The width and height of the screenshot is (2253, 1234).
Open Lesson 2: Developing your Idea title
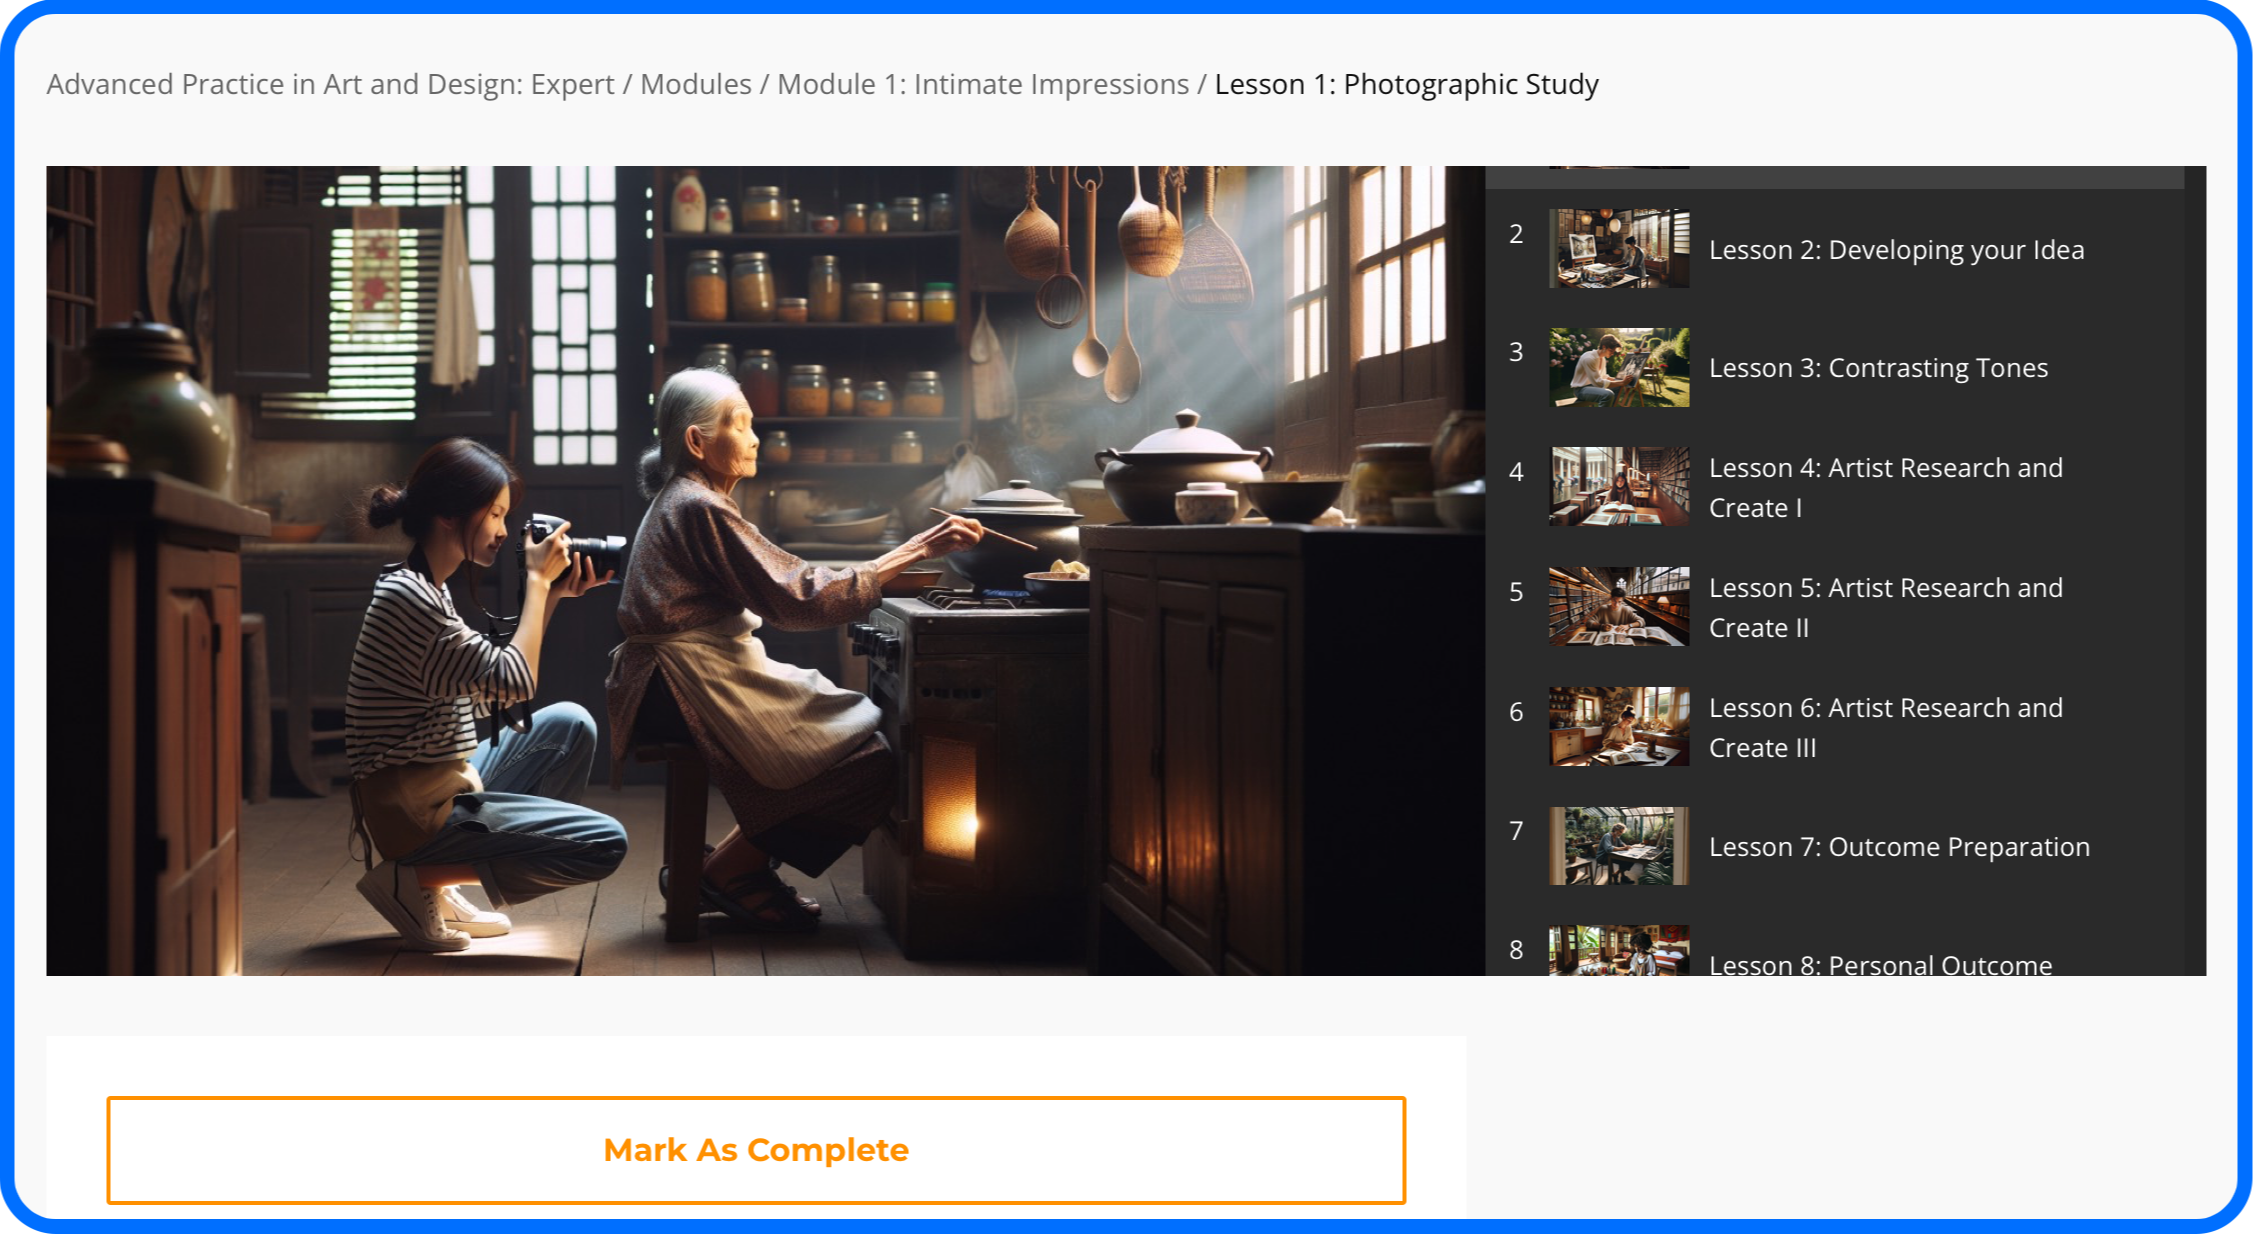point(1896,250)
